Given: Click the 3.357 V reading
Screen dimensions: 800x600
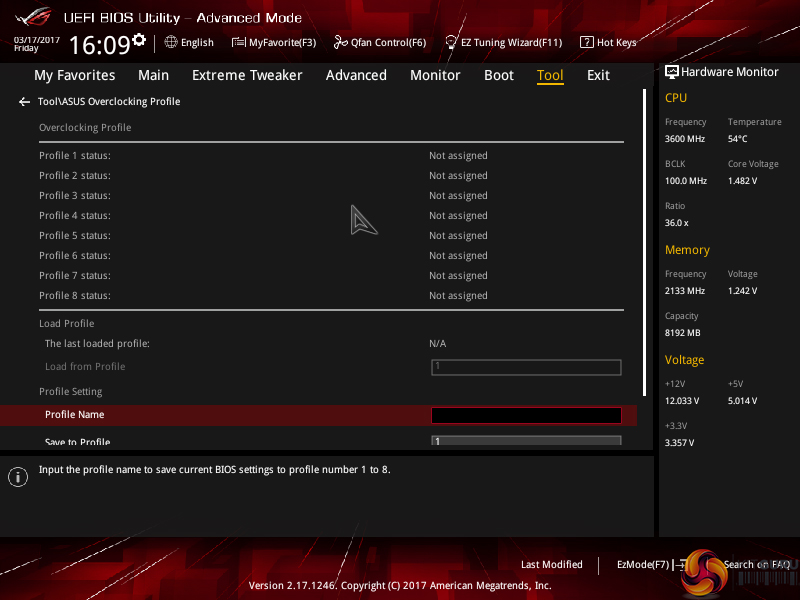Looking at the screenshot, I should pos(679,443).
